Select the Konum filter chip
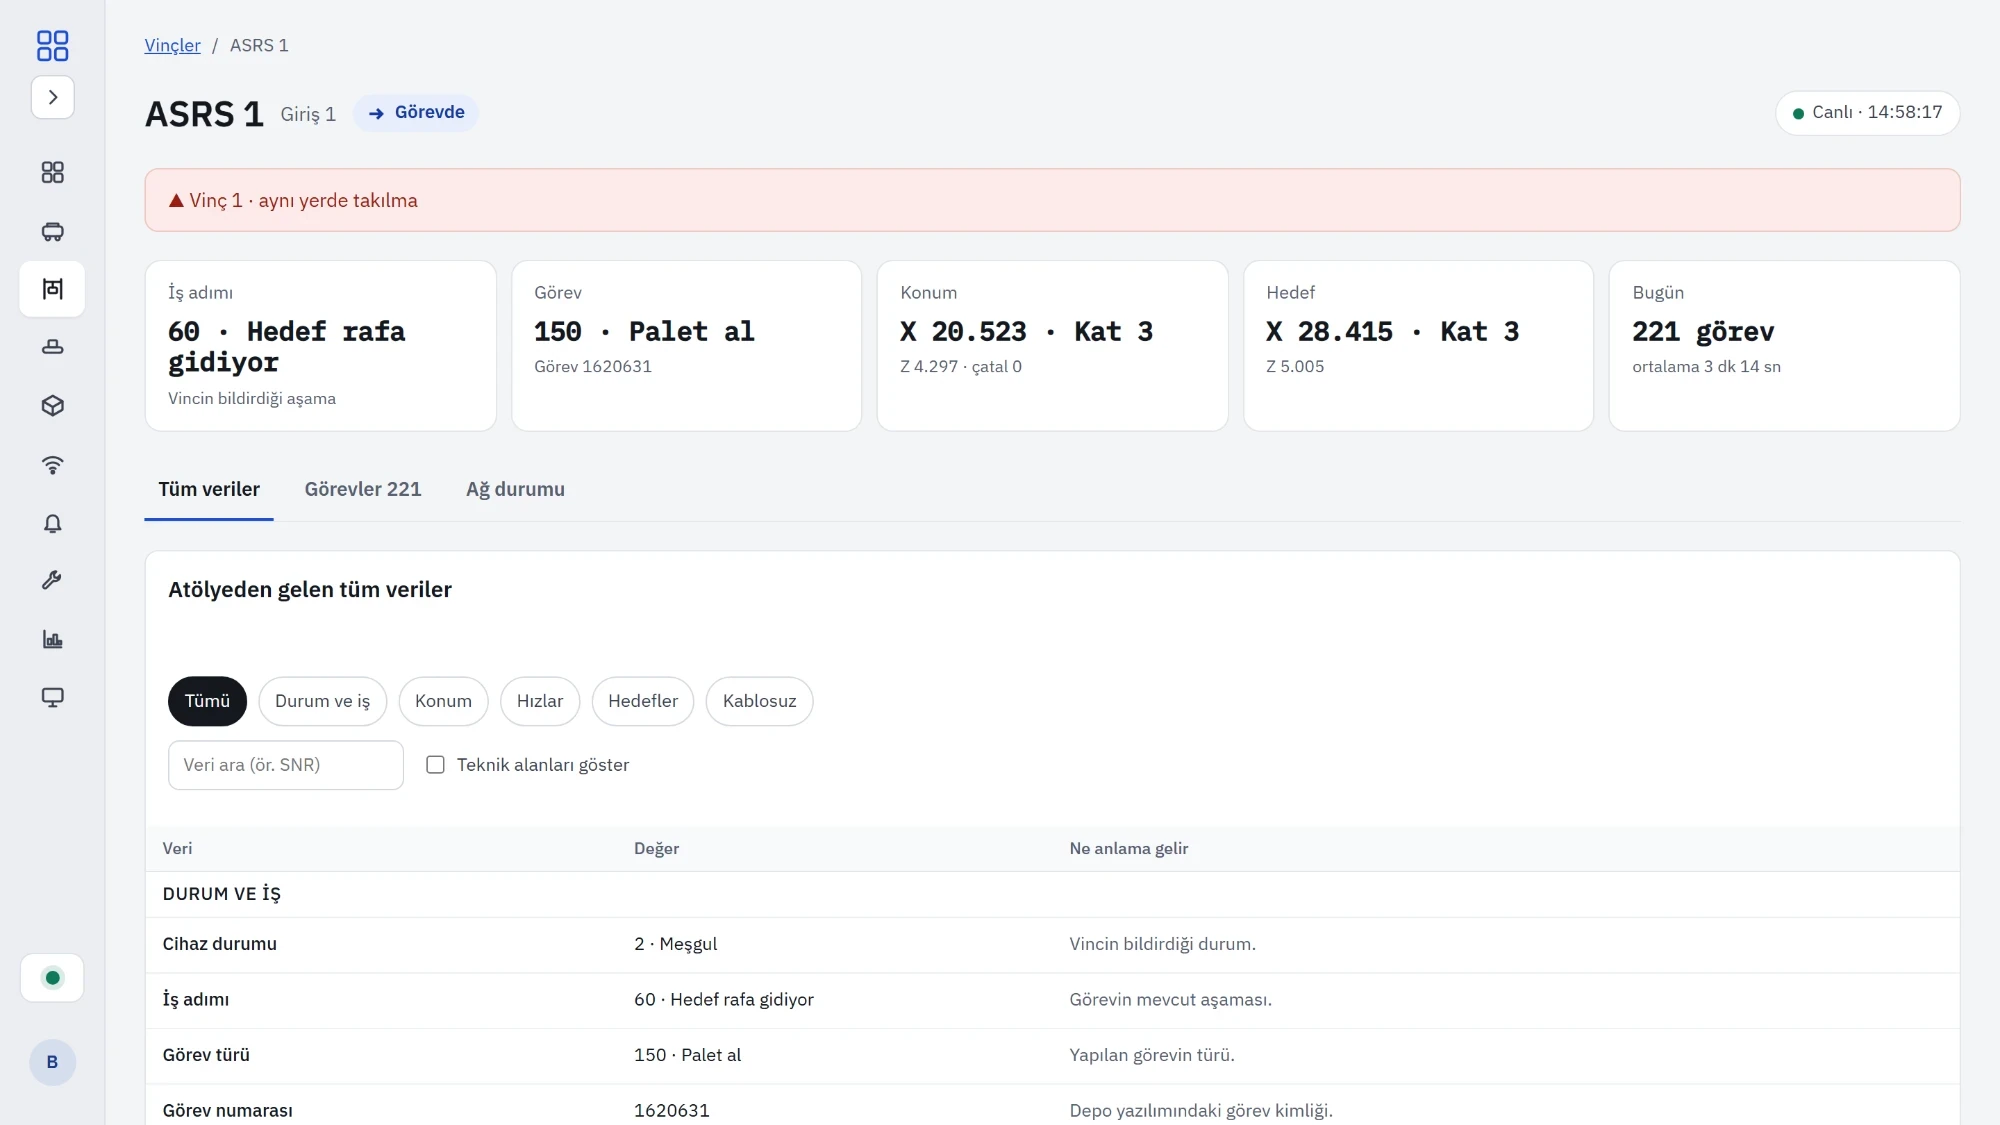This screenshot has height=1125, width=2000. click(x=443, y=701)
